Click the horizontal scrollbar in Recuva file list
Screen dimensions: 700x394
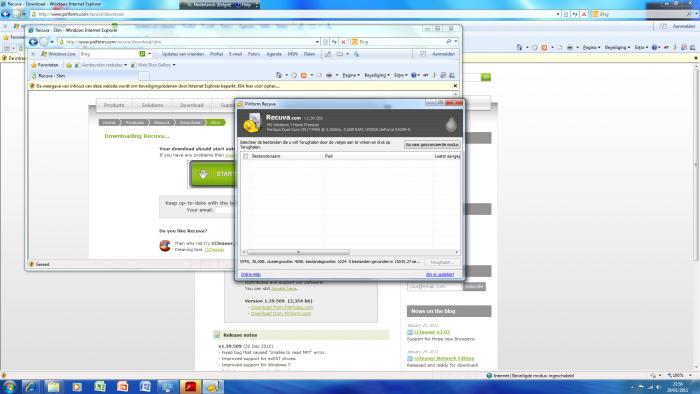coord(298,252)
